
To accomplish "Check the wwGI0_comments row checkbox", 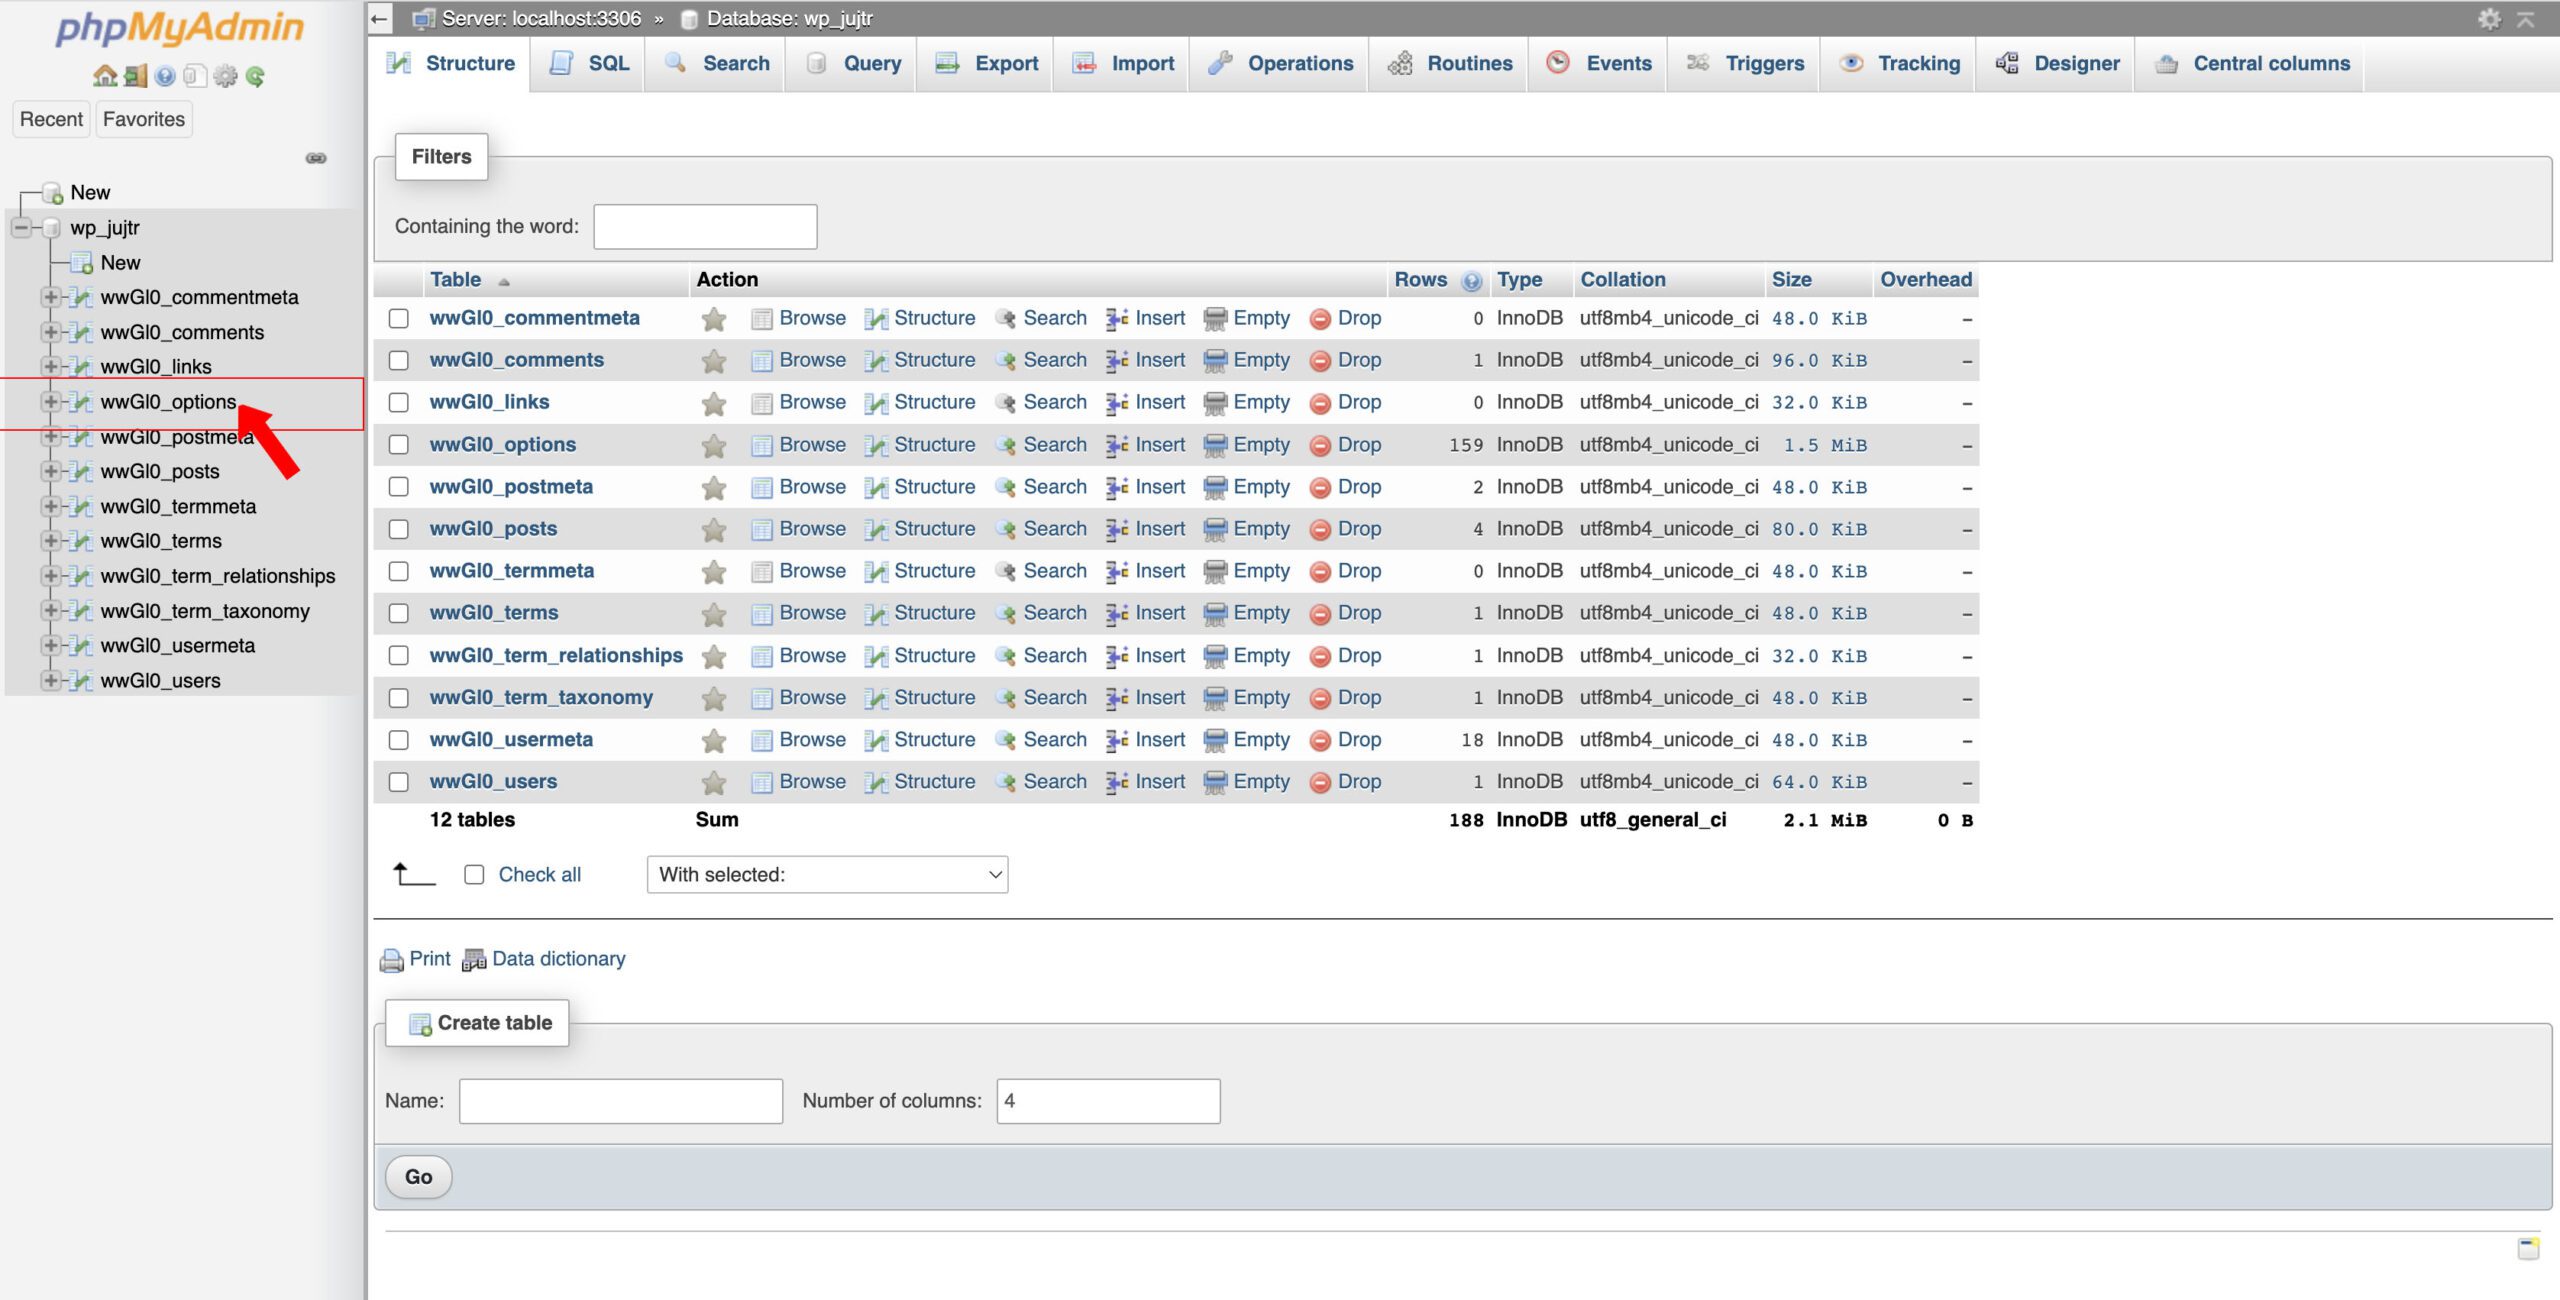I will 399,361.
